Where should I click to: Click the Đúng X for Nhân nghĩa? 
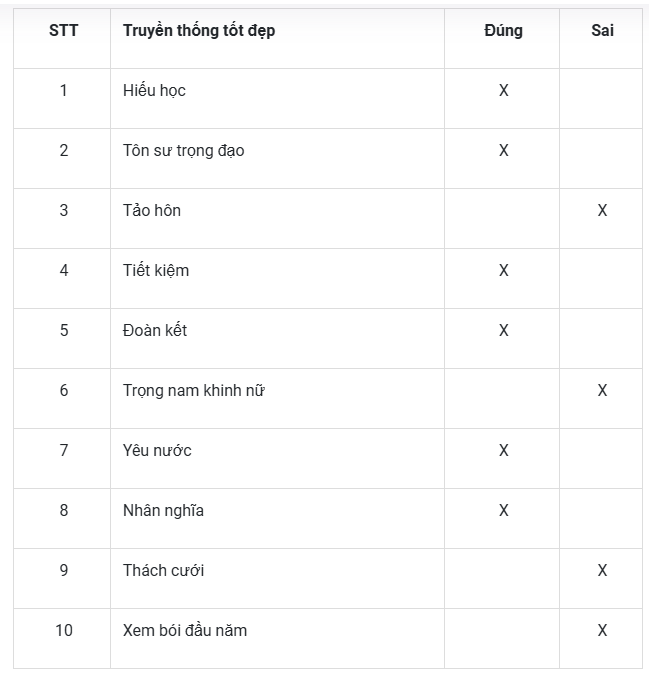[x=504, y=510]
